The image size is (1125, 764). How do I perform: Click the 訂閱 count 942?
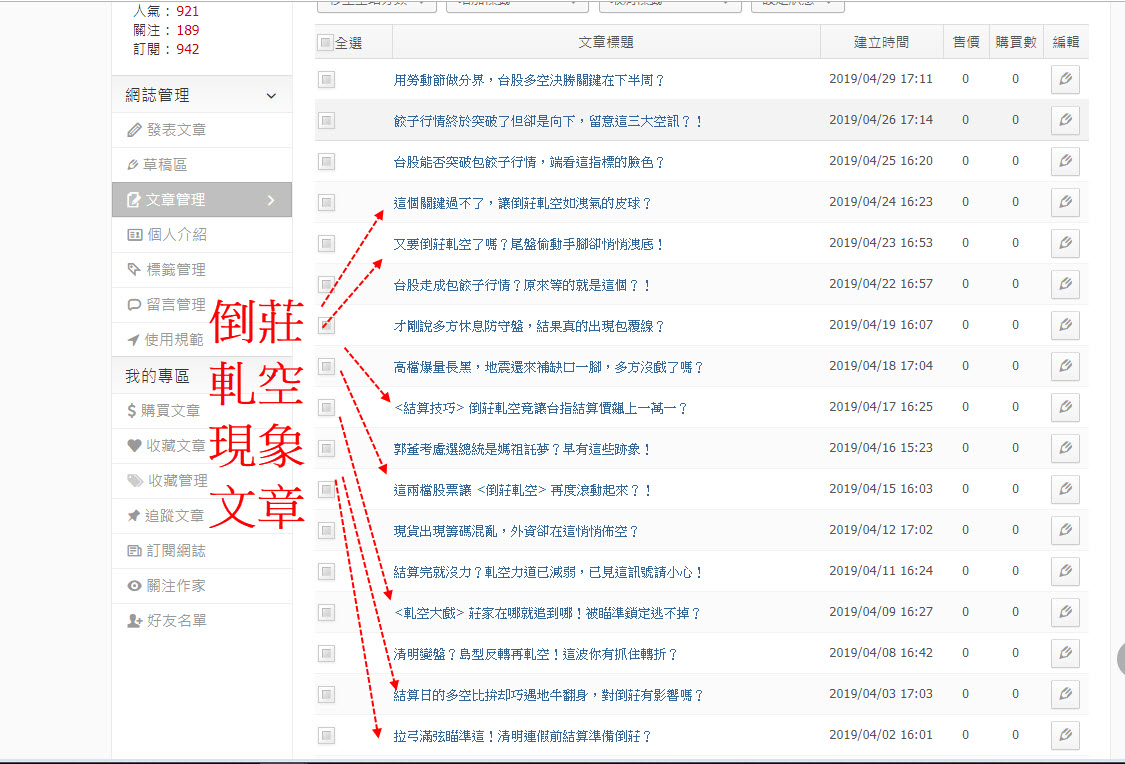coord(188,49)
